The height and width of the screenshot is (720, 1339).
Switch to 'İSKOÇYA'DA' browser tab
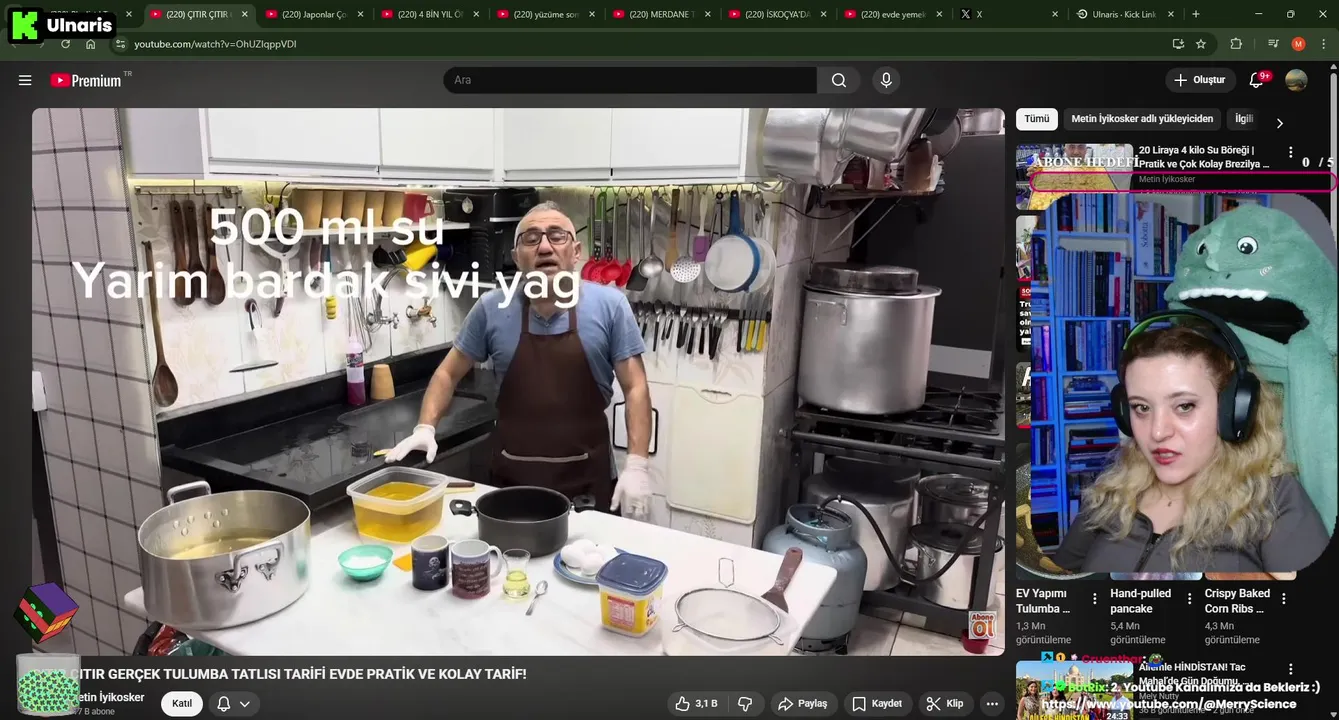coord(779,14)
